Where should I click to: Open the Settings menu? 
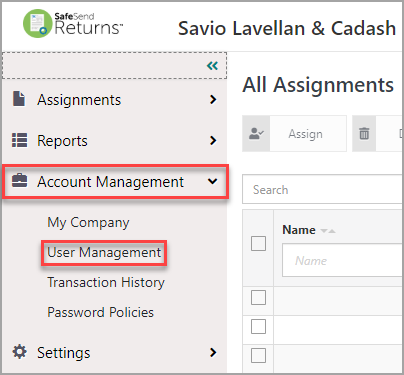coord(64,353)
